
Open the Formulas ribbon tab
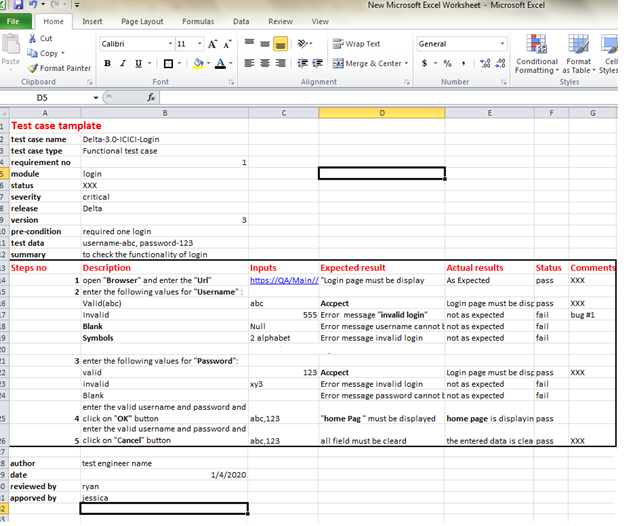pyautogui.click(x=197, y=21)
